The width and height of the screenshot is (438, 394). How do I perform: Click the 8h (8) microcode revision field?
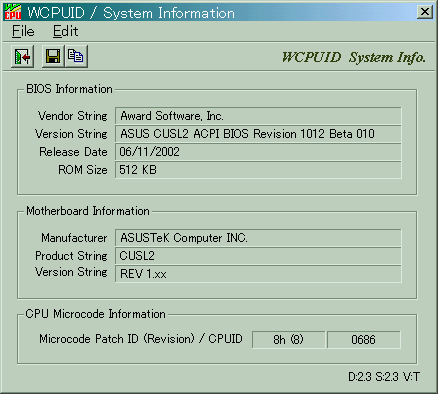click(x=288, y=340)
